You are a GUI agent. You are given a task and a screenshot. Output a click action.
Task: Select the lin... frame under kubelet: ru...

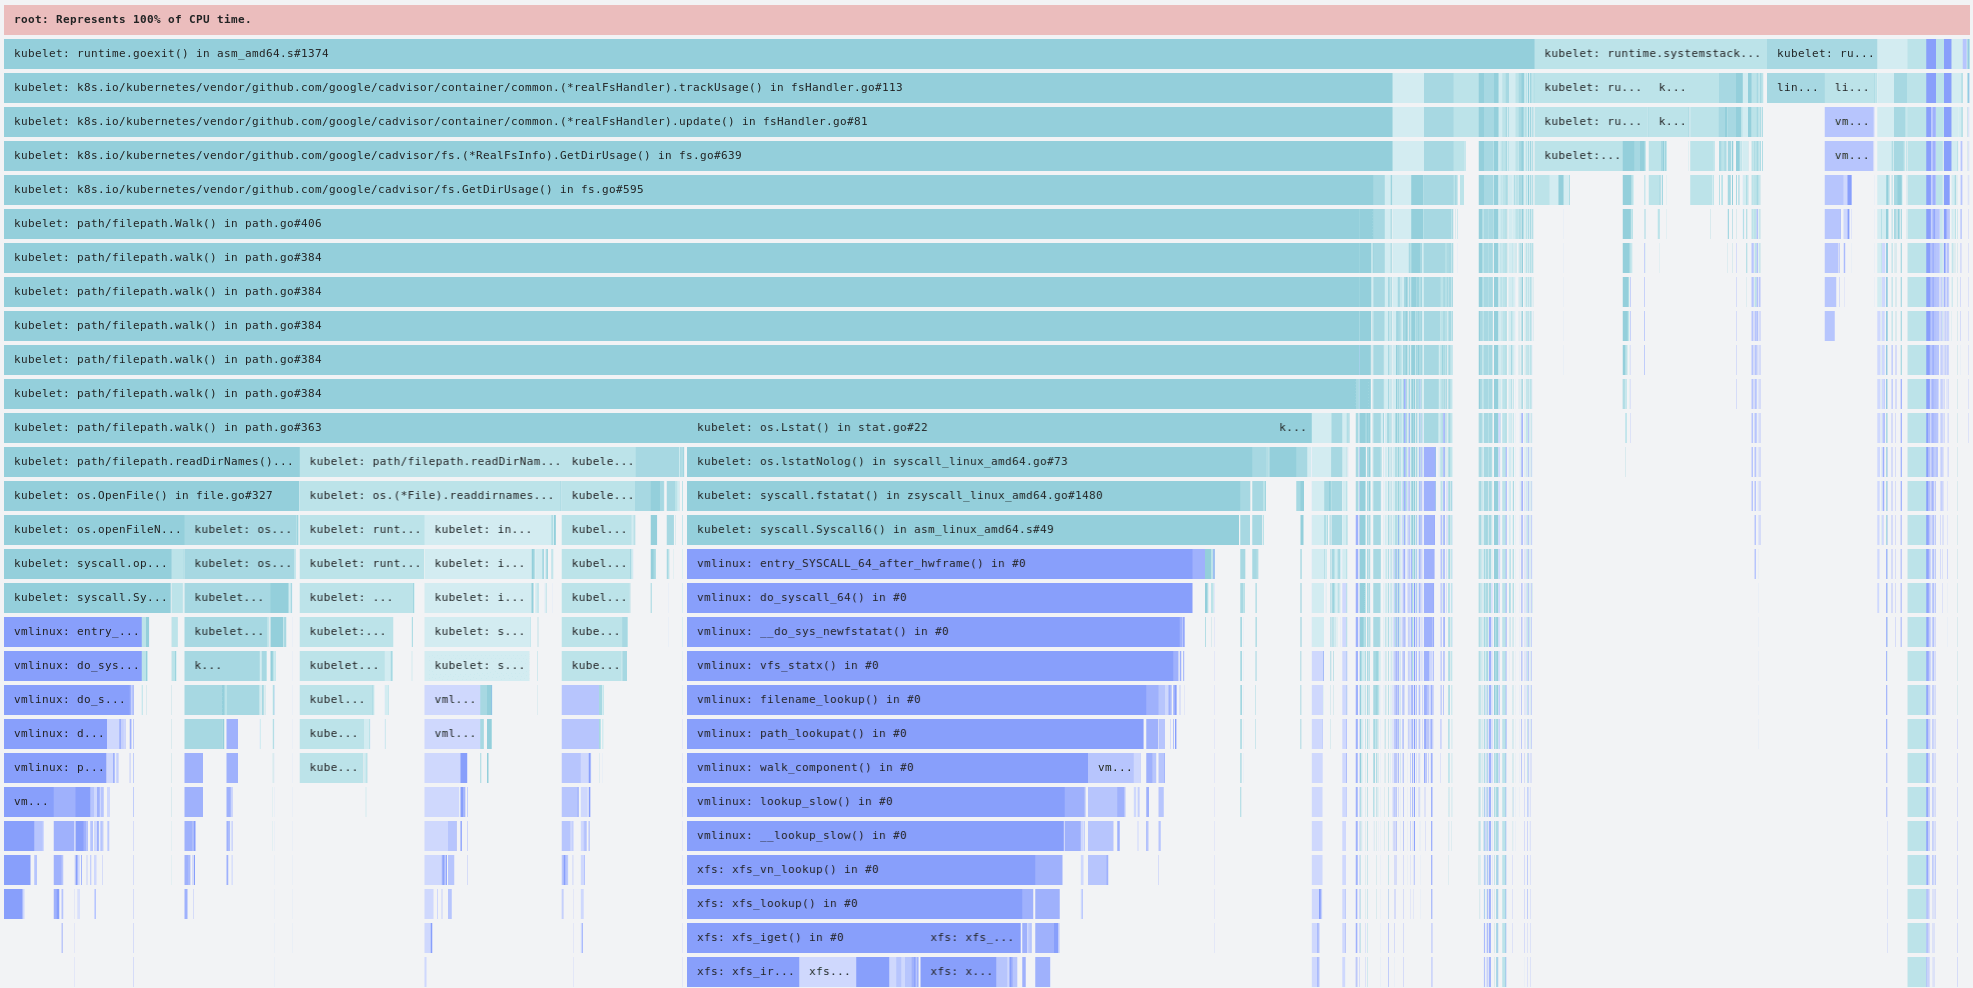pos(1795,88)
